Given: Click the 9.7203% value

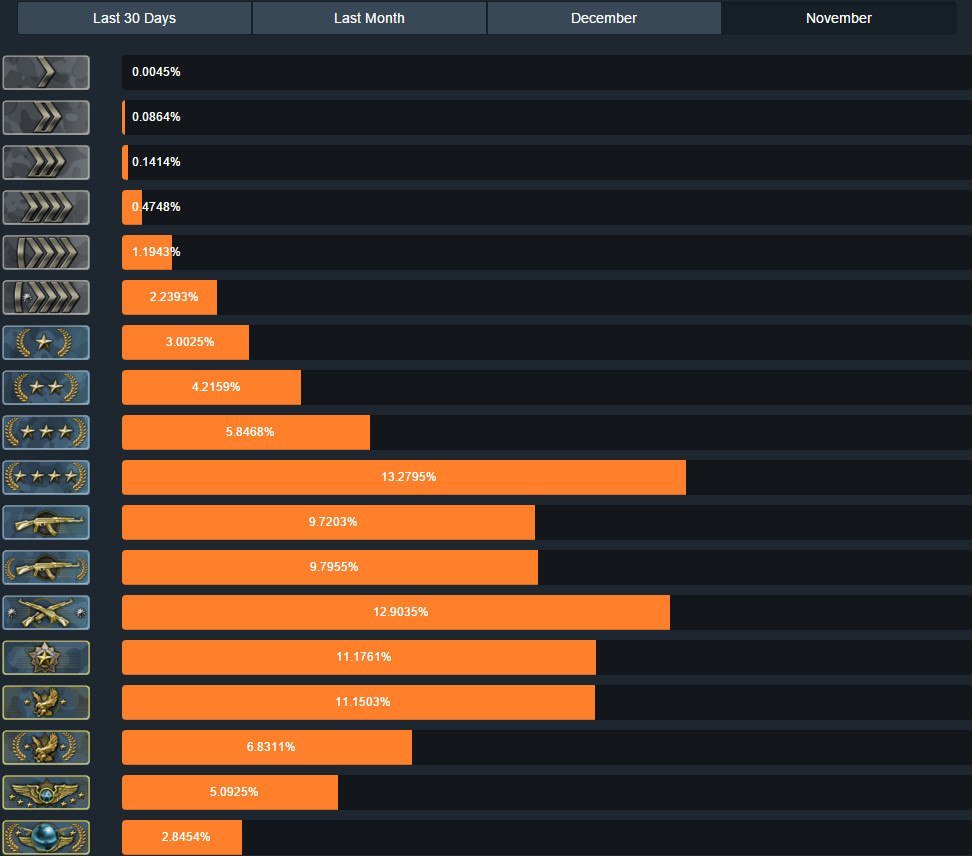Looking at the screenshot, I should pos(333,522).
